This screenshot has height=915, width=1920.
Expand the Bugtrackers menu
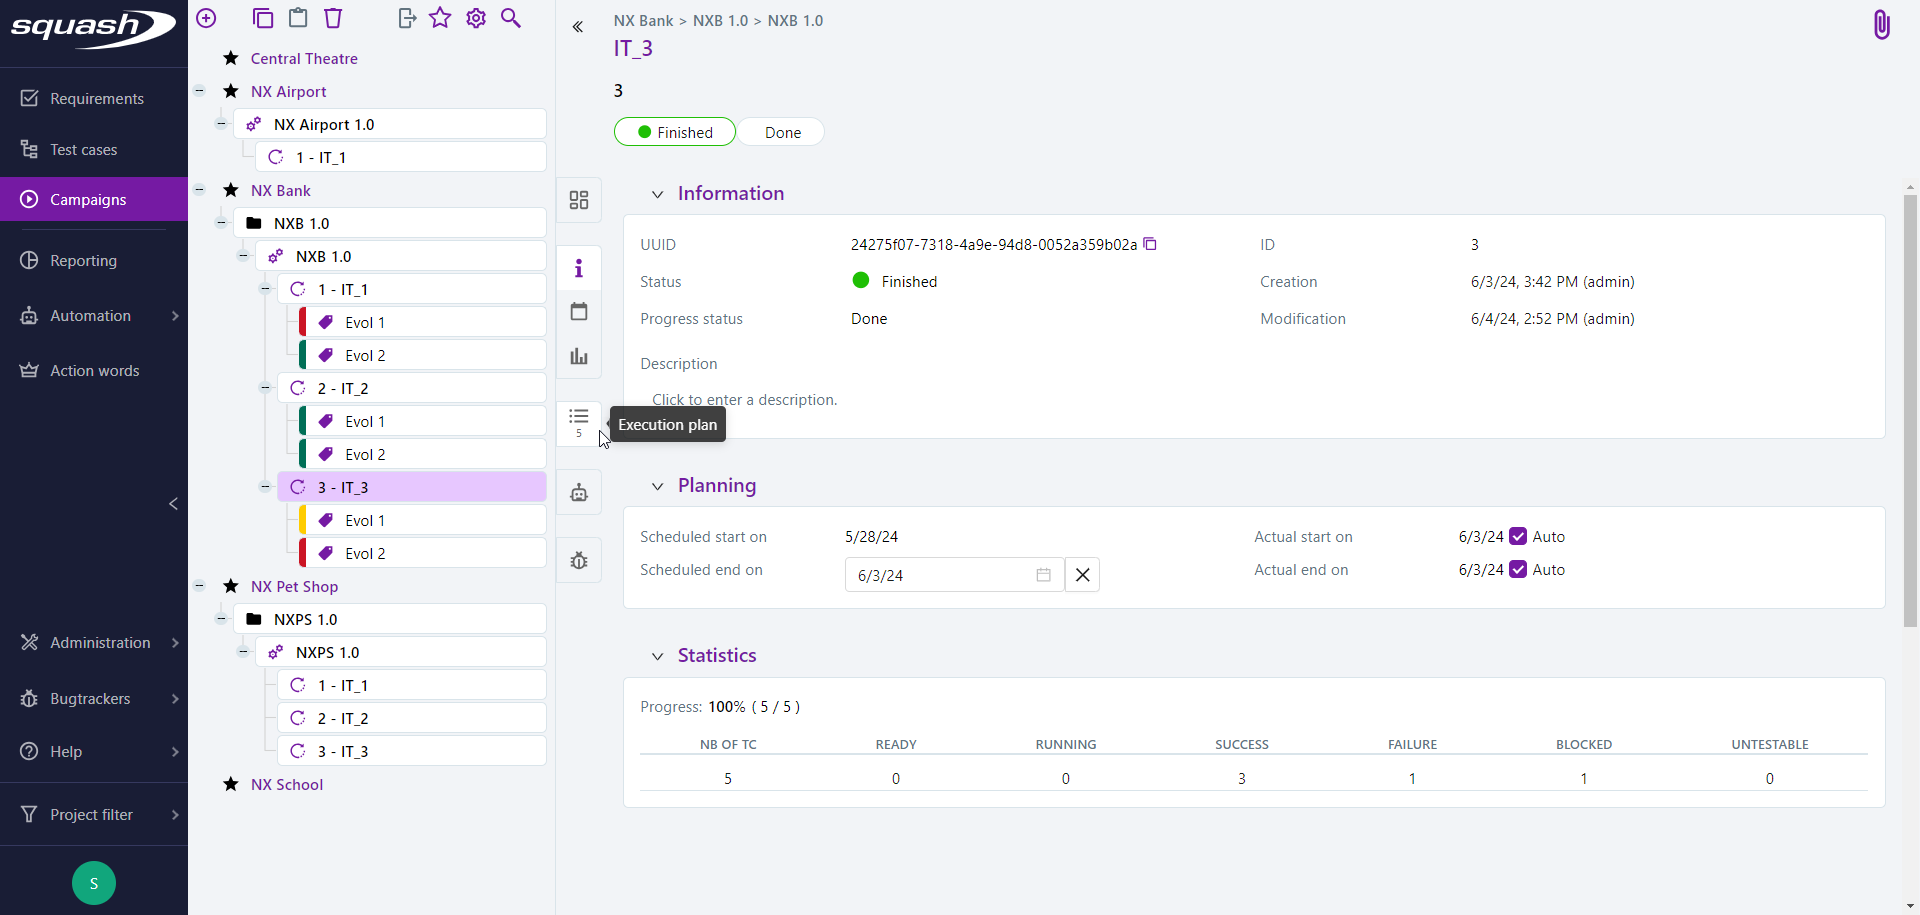(x=94, y=698)
